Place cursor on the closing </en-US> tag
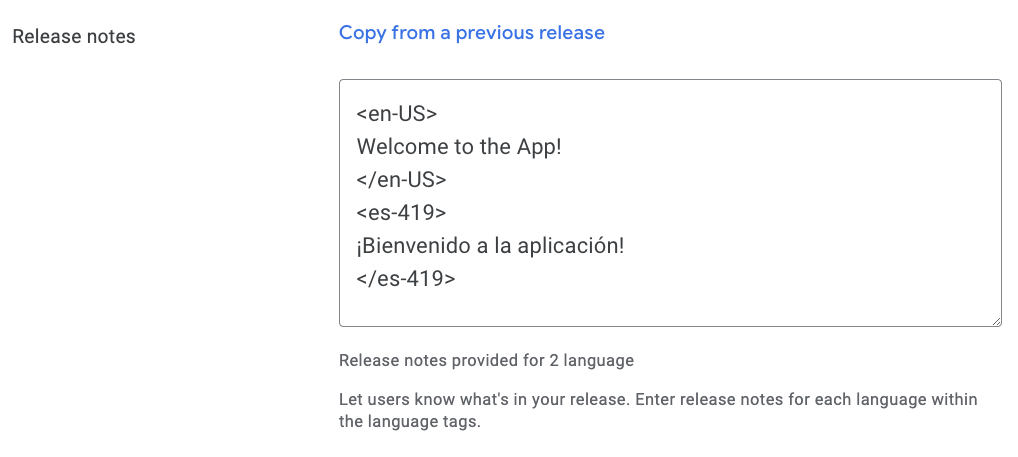This screenshot has width=1018, height=457. tap(401, 180)
